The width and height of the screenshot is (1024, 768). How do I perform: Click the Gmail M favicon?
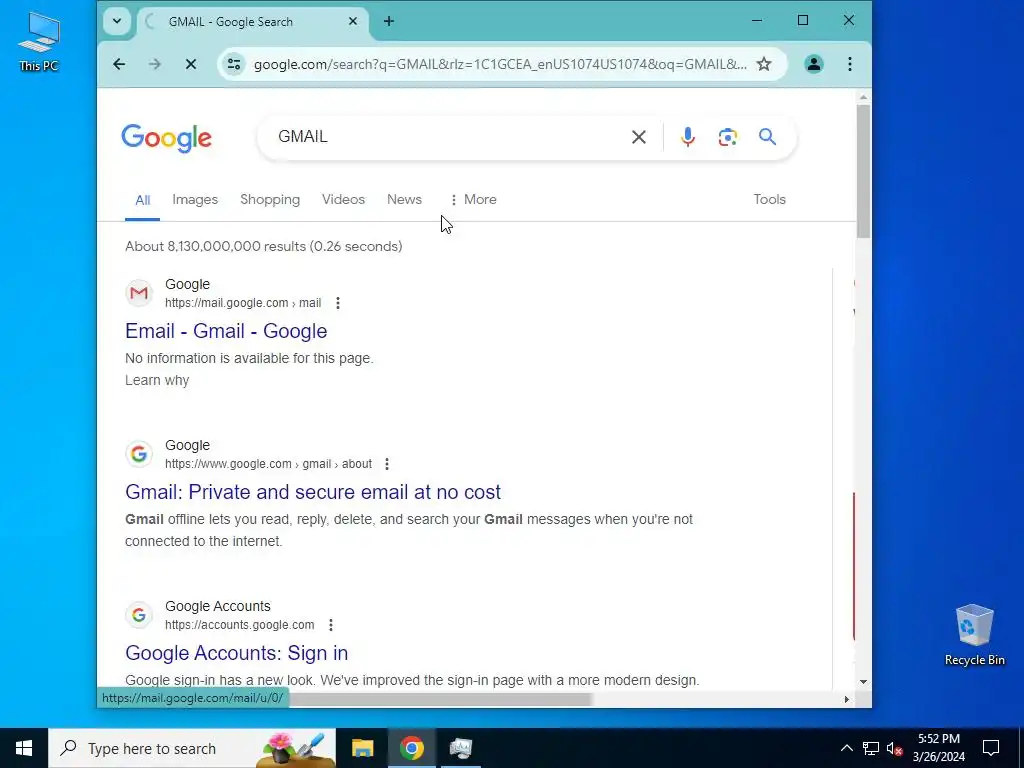tap(138, 293)
